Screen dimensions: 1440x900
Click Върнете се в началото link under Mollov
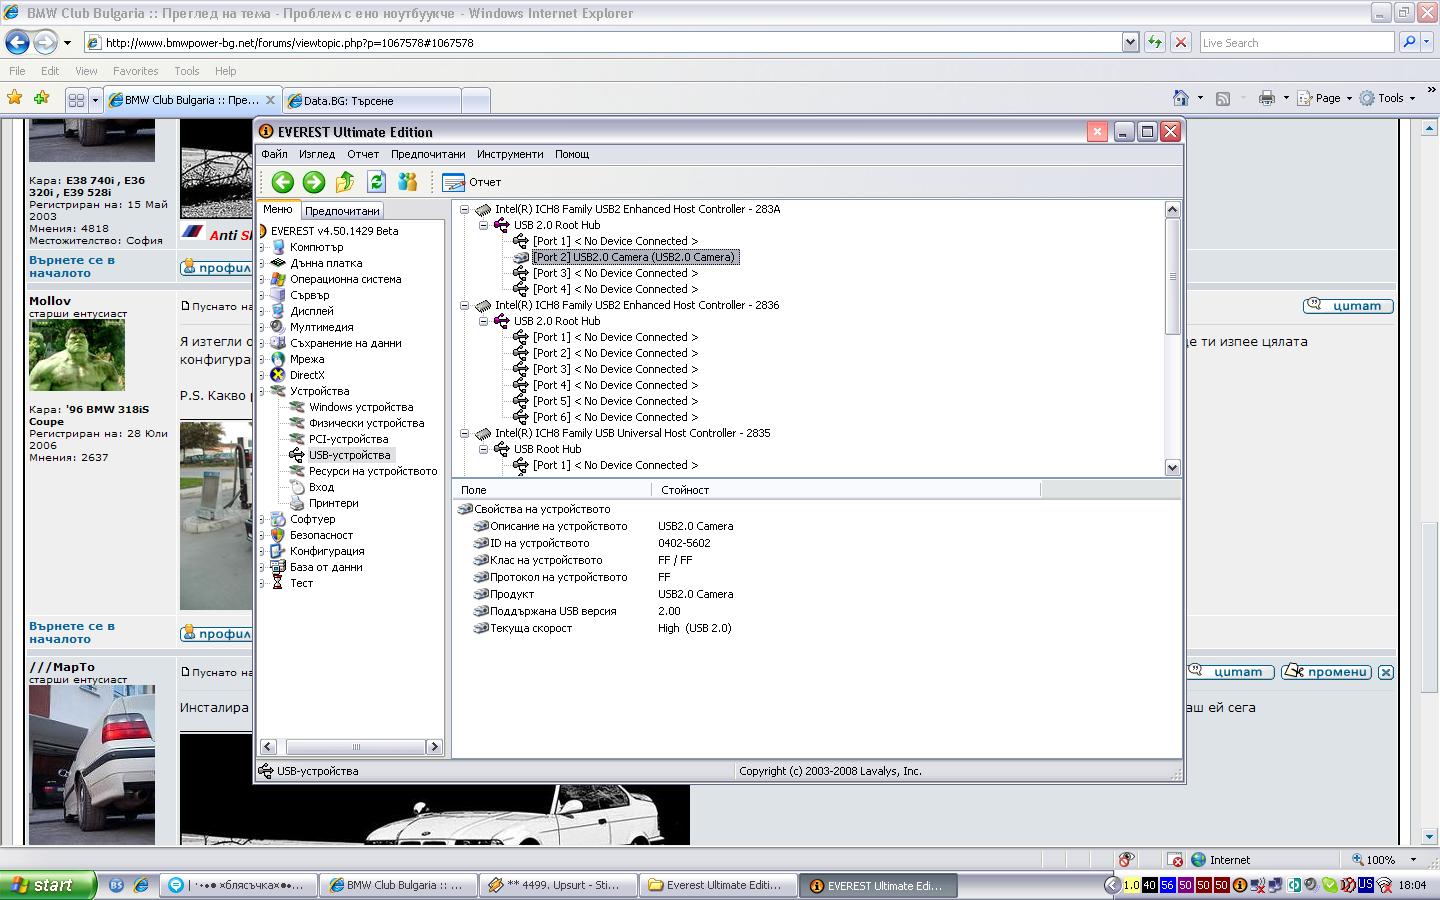click(x=71, y=632)
